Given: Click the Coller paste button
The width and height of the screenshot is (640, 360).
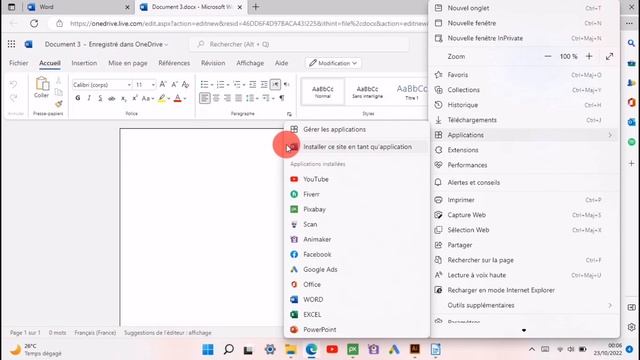Looking at the screenshot, I should pyautogui.click(x=41, y=87).
